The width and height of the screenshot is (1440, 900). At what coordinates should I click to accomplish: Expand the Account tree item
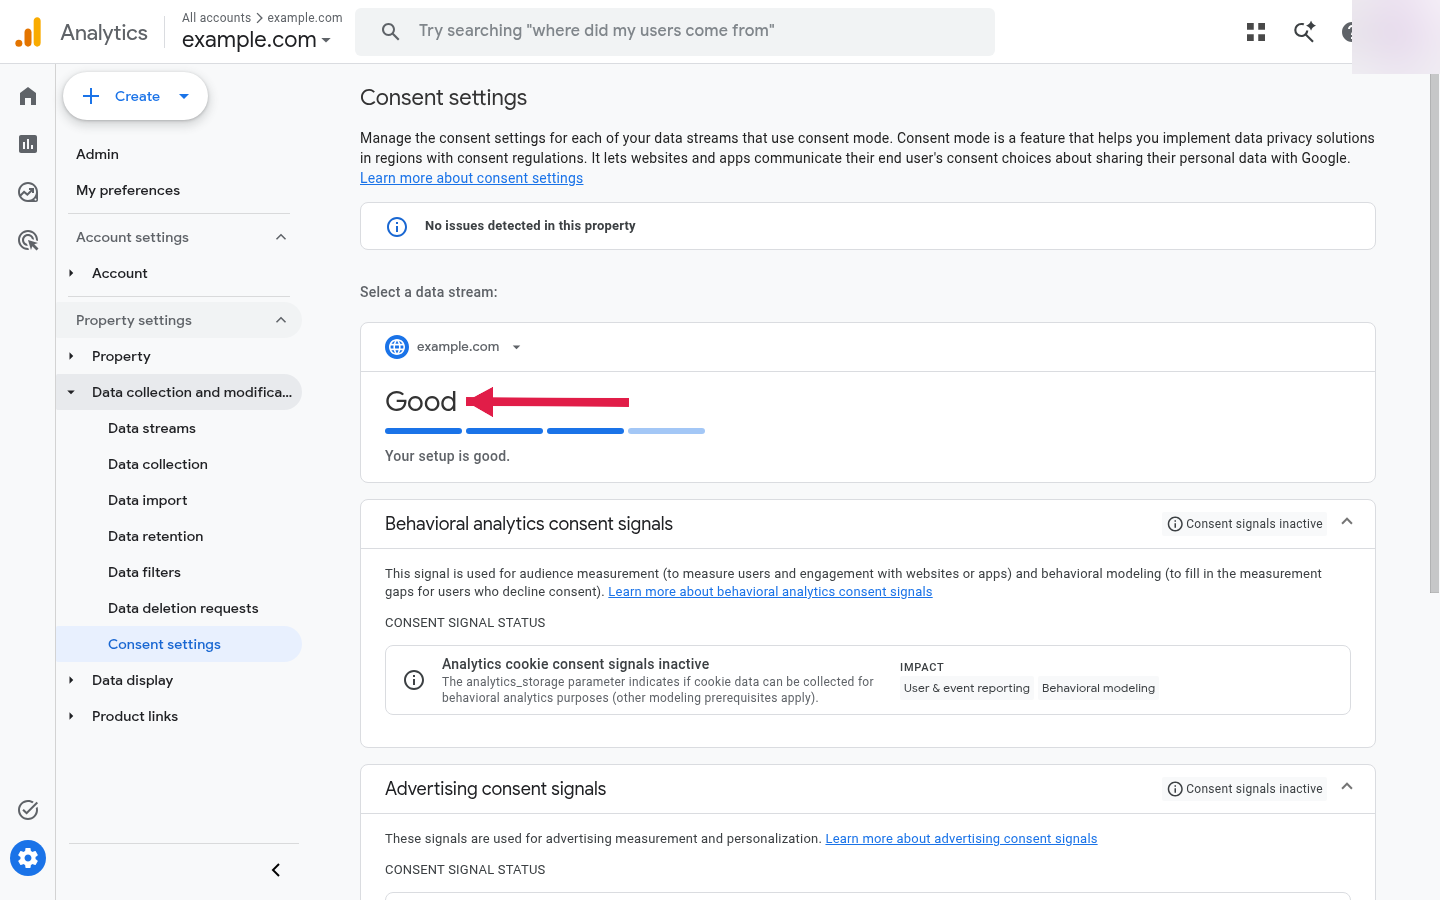pos(71,273)
